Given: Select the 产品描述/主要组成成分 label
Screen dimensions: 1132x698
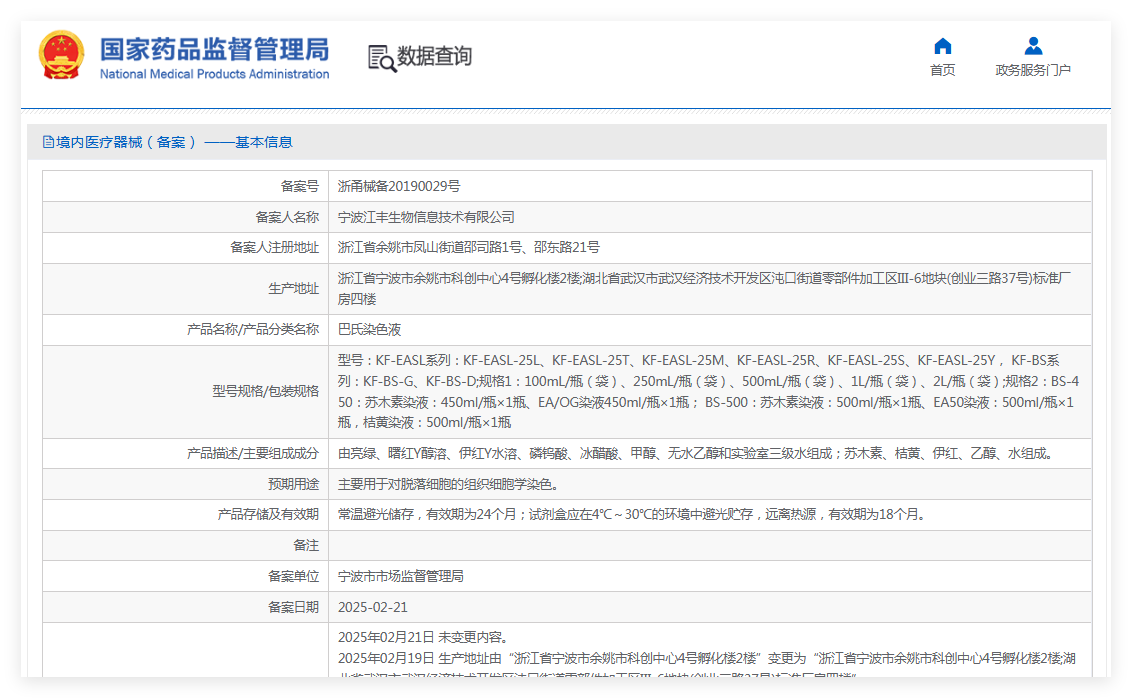Looking at the screenshot, I should 253,453.
